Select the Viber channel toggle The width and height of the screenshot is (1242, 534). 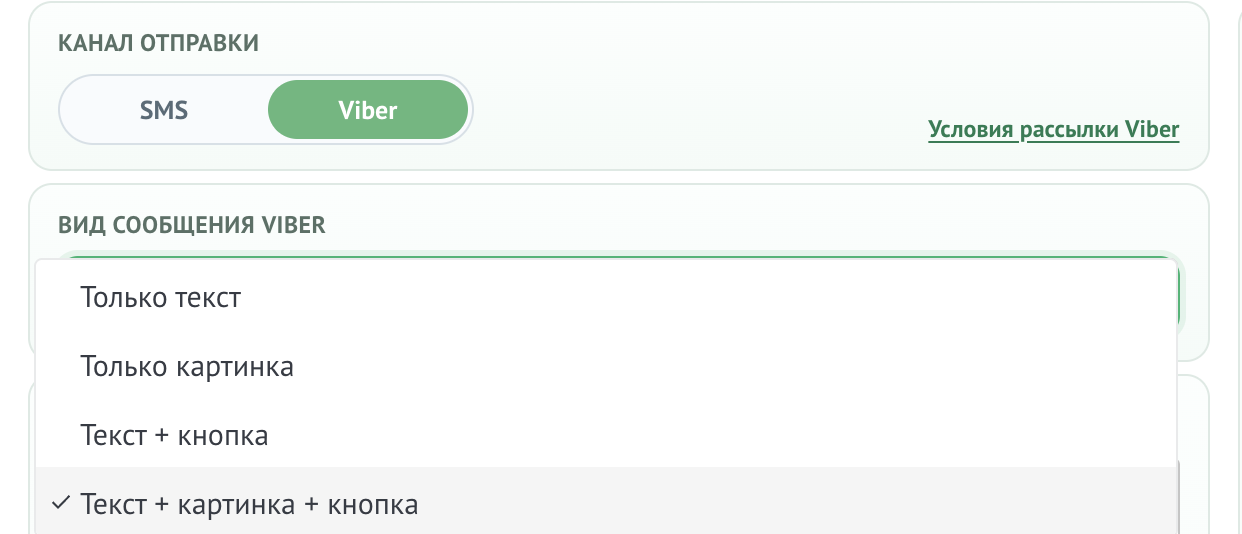(x=368, y=110)
